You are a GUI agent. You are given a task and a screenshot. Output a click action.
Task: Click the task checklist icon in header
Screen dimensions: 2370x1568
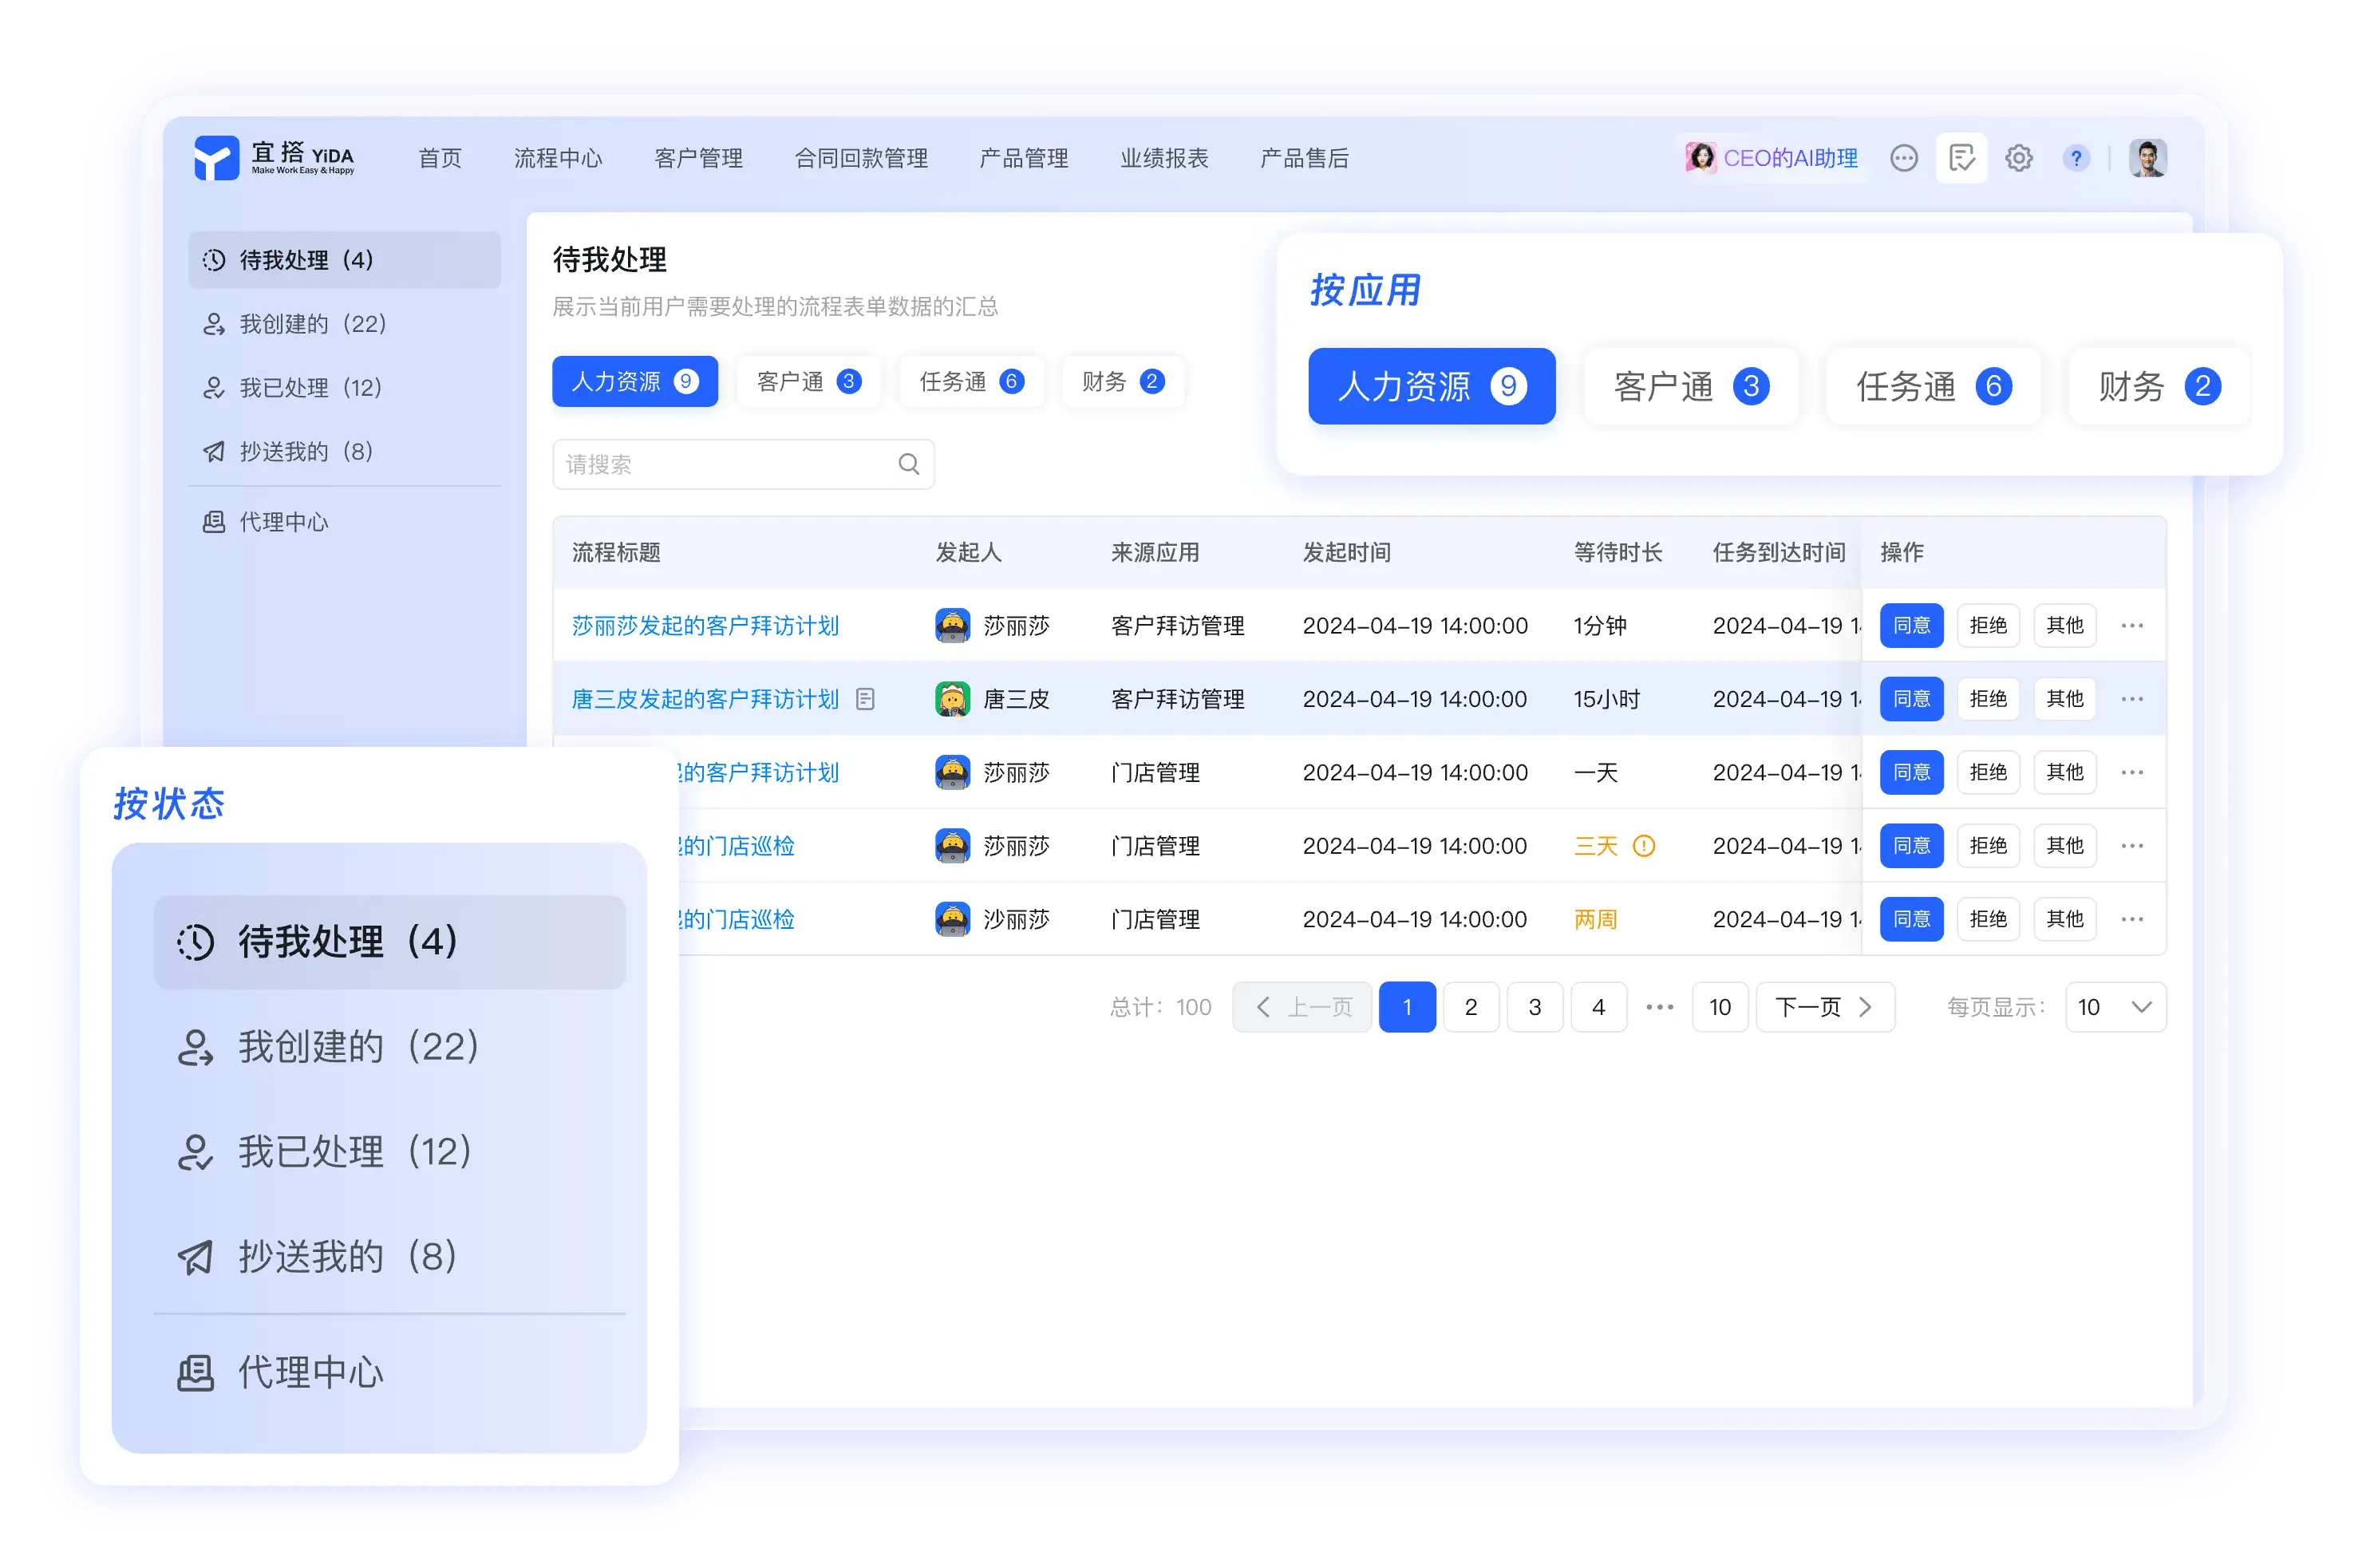tap(1961, 158)
